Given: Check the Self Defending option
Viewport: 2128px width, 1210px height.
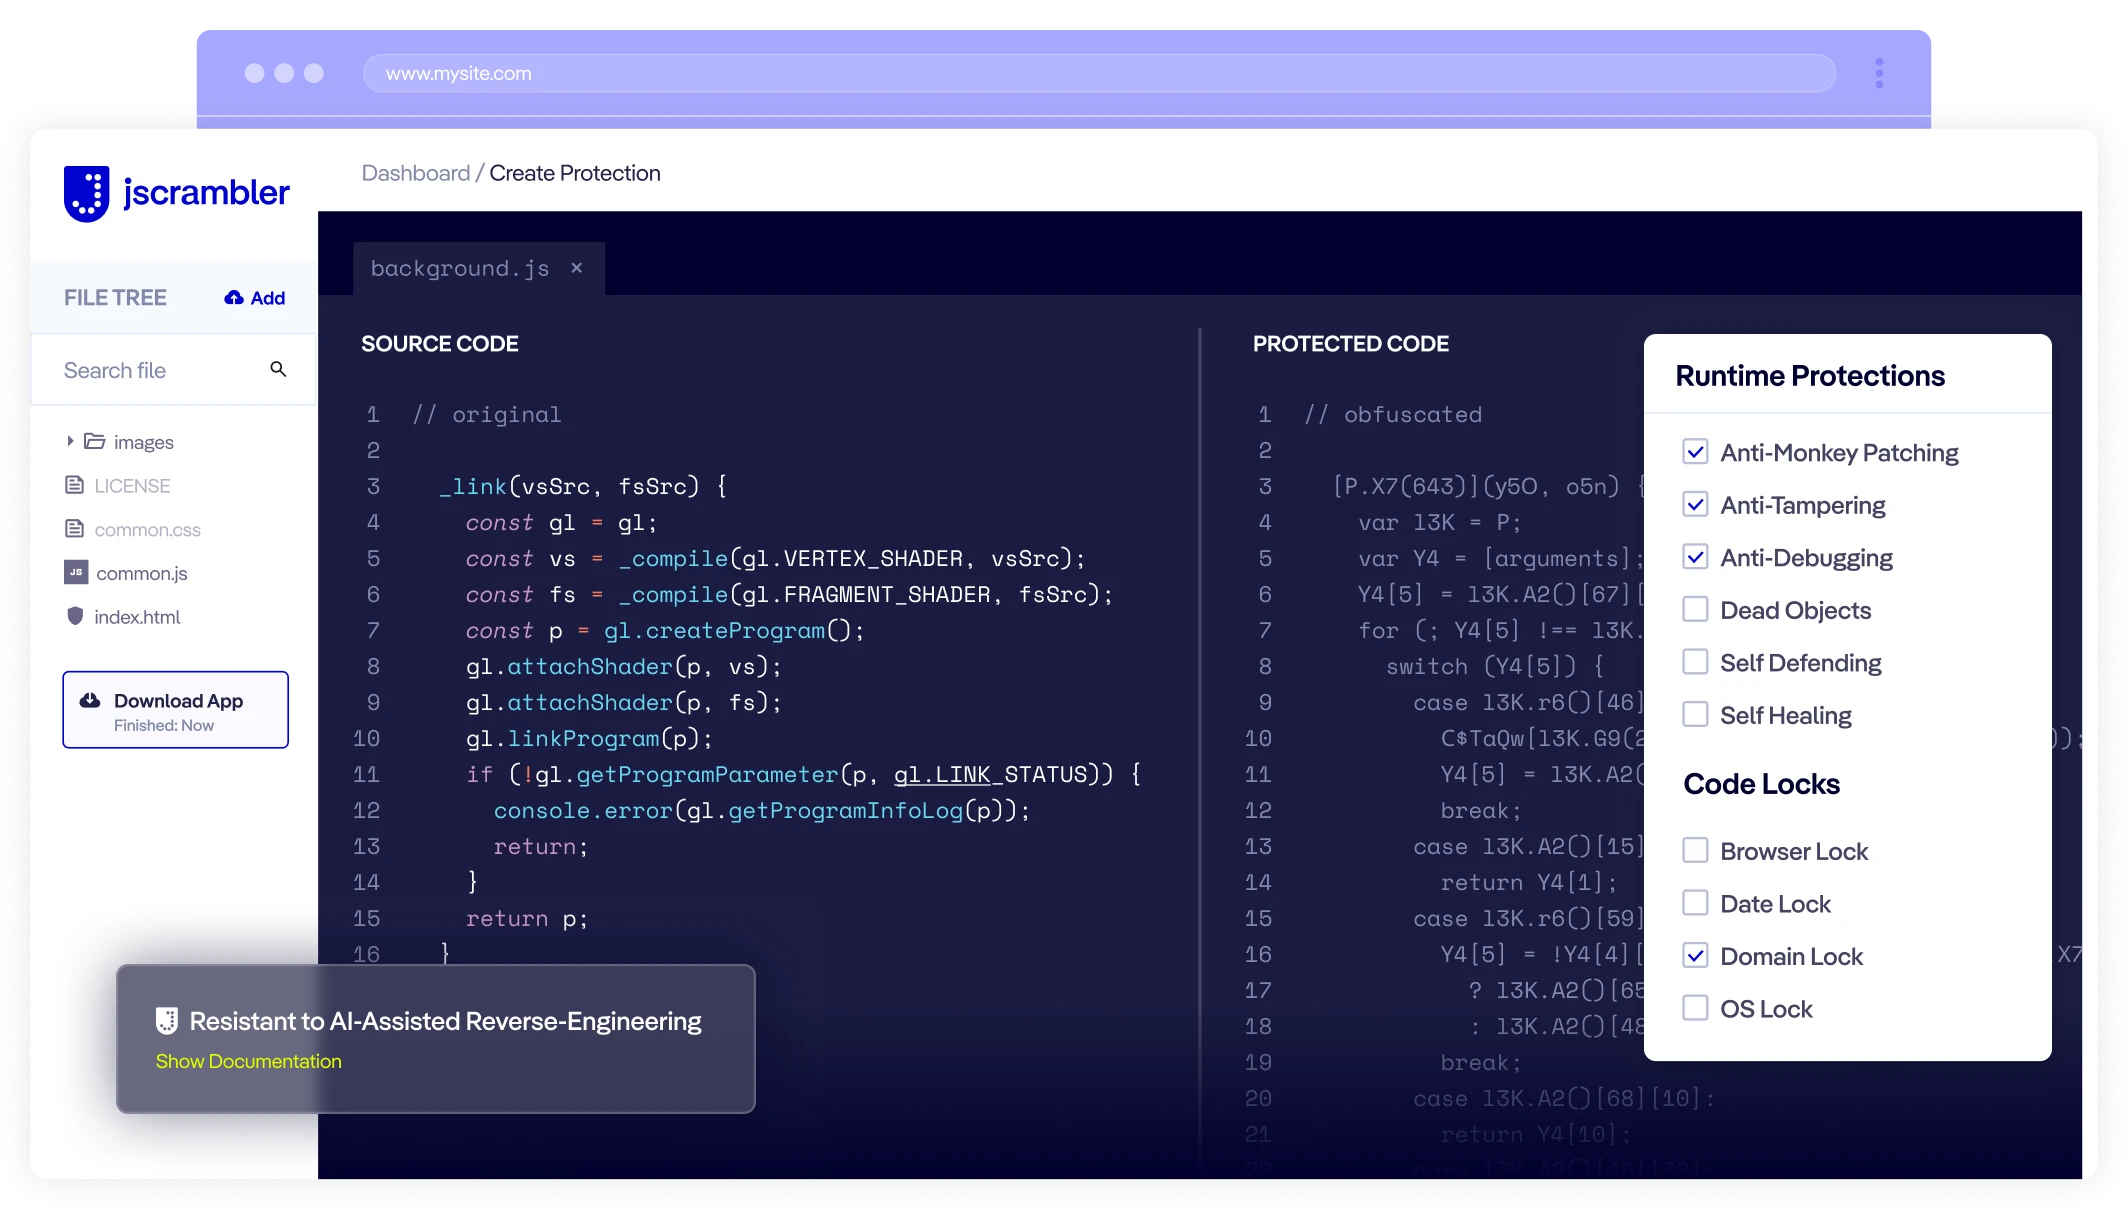Looking at the screenshot, I should (1695, 662).
